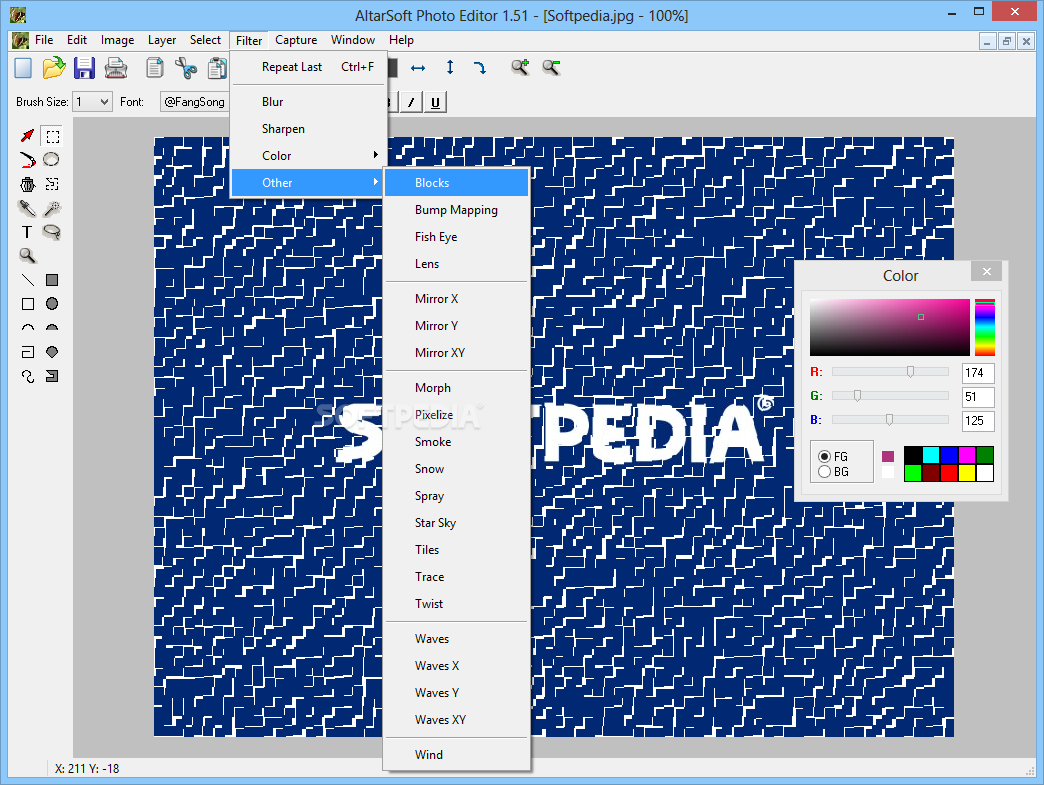Select the Text tool
The image size is (1044, 785).
pyautogui.click(x=27, y=232)
